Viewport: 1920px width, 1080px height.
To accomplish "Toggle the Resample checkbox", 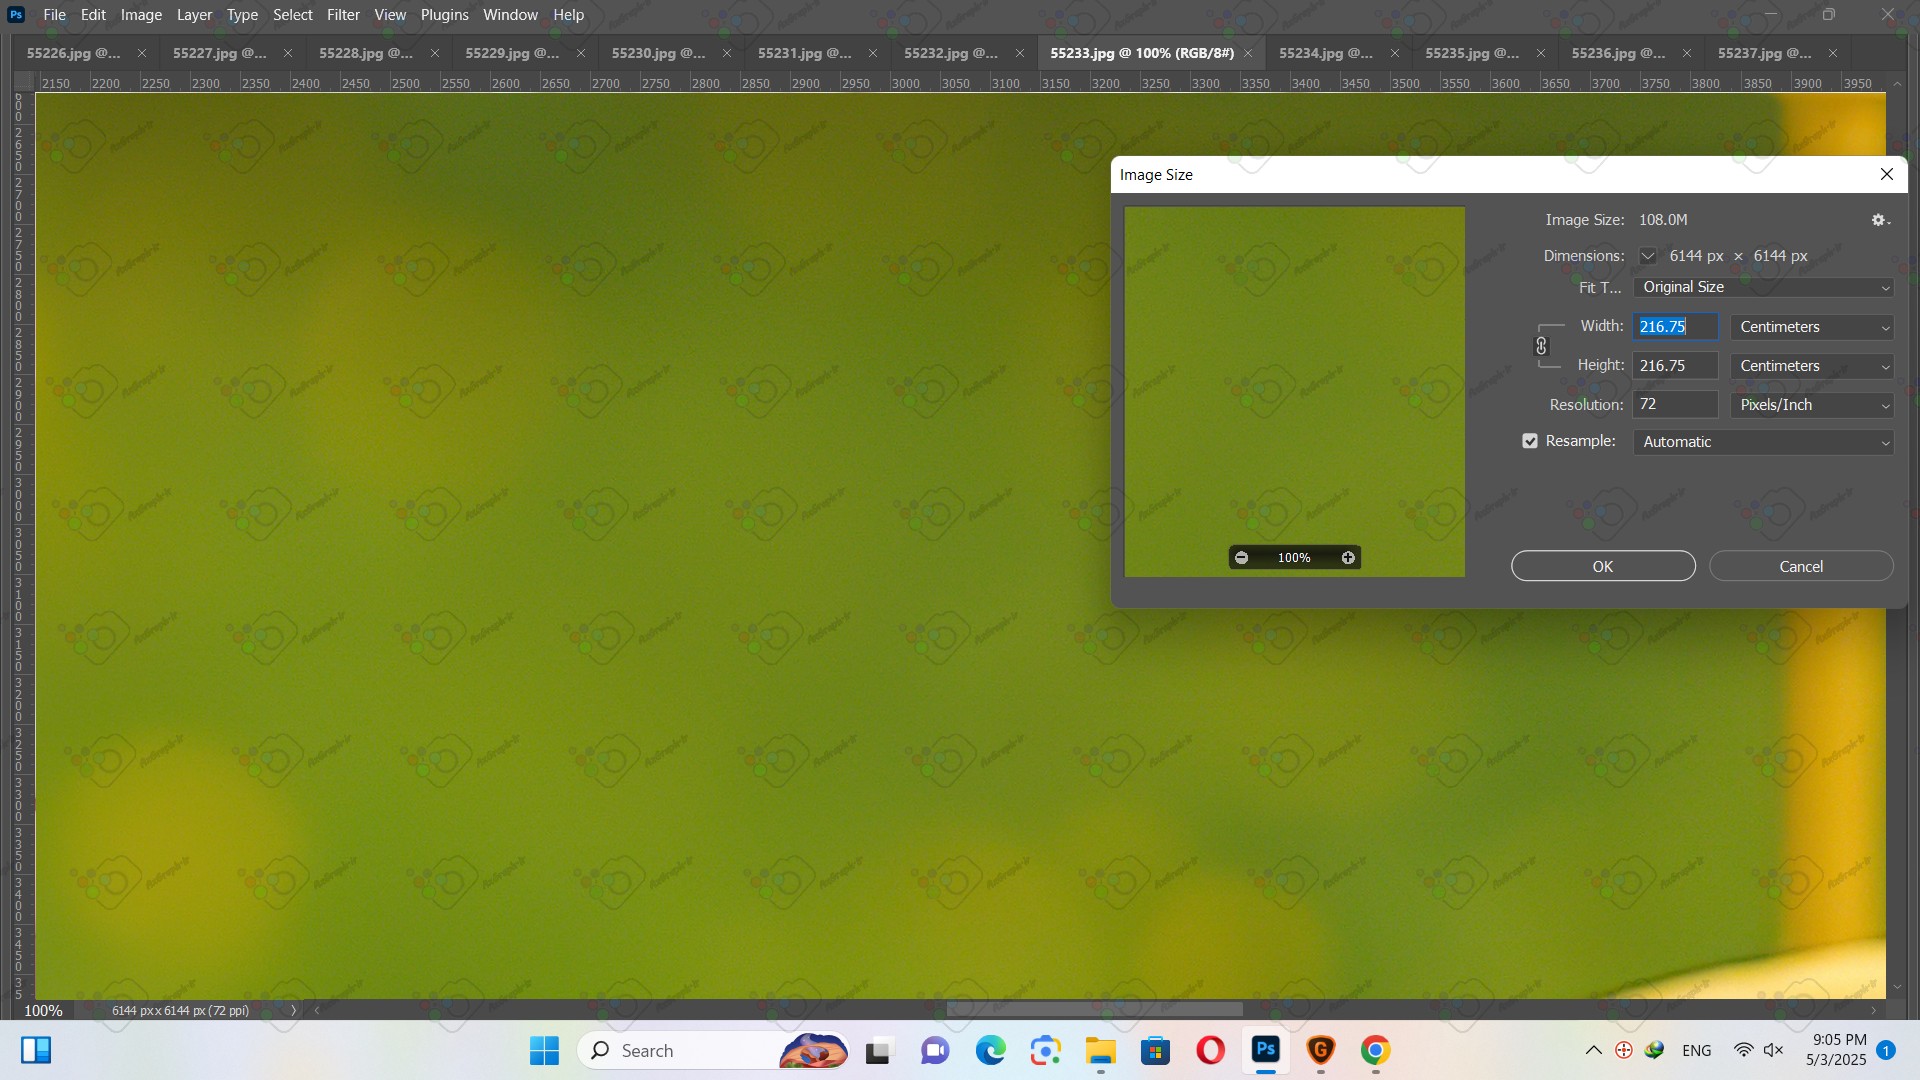I will (1530, 441).
